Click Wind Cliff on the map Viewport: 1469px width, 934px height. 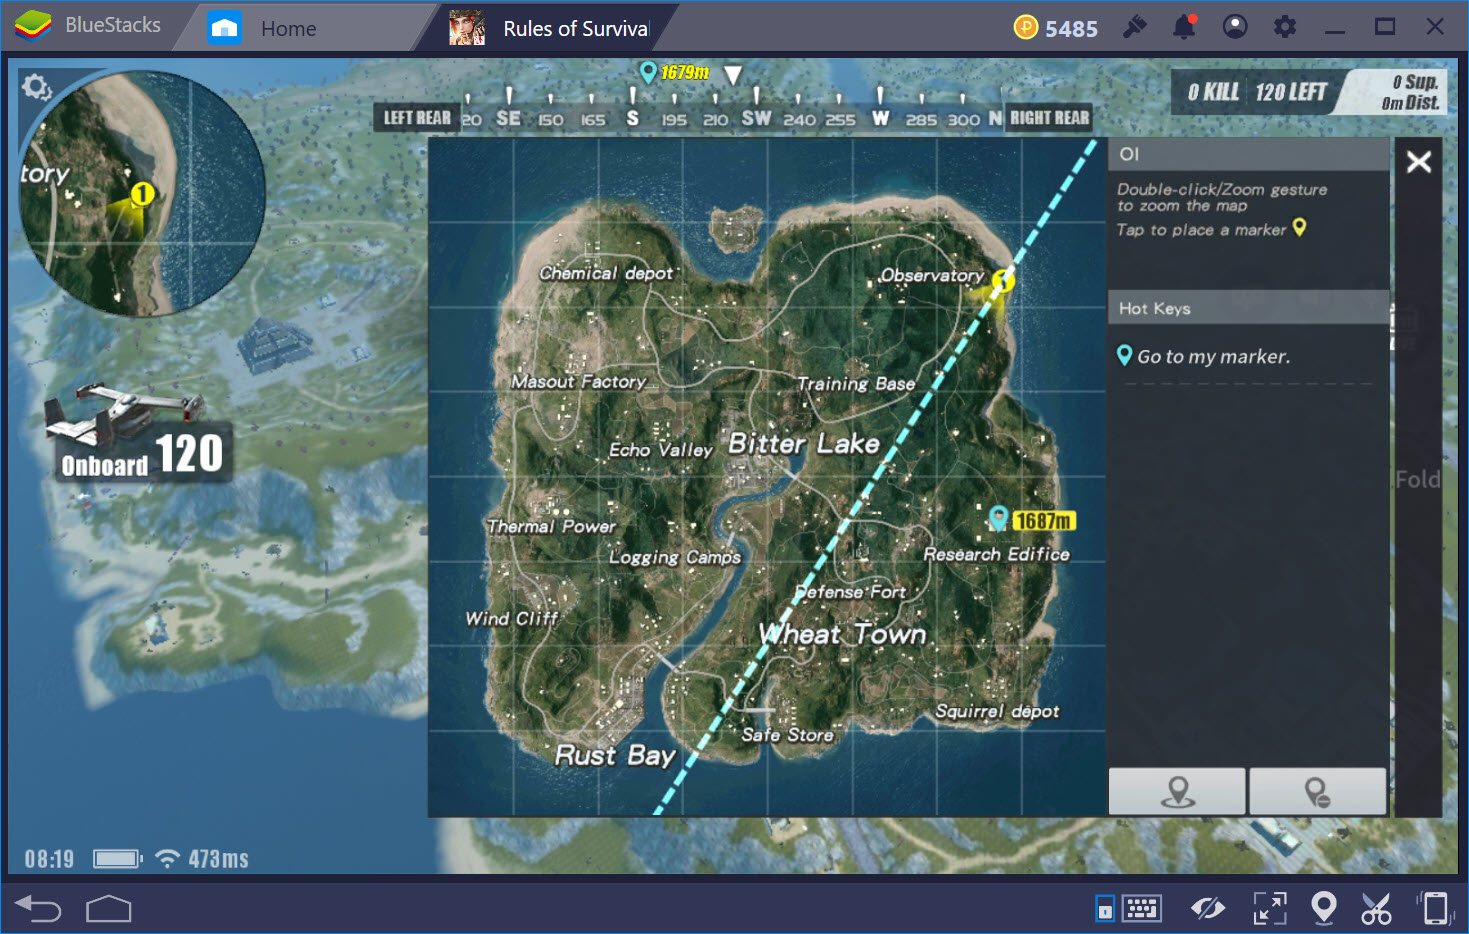pos(511,618)
